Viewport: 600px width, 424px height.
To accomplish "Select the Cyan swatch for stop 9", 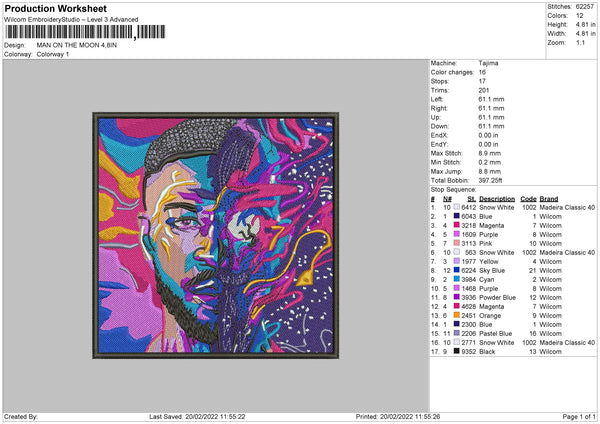I will tap(457, 279).
